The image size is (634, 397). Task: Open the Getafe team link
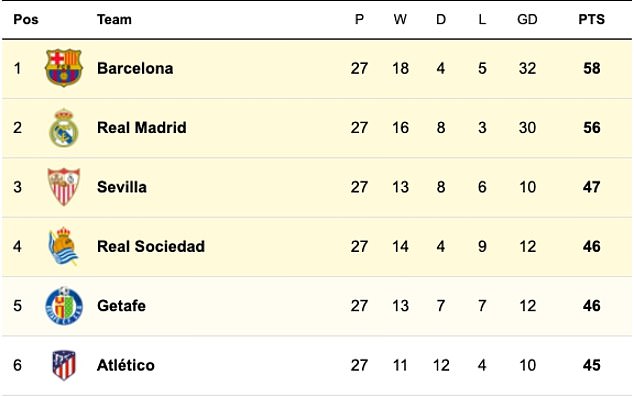(x=121, y=306)
